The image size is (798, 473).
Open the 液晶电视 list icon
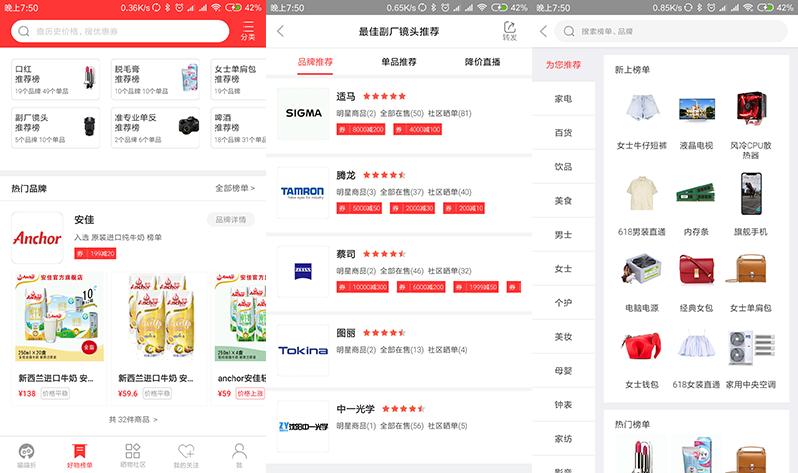tap(696, 108)
